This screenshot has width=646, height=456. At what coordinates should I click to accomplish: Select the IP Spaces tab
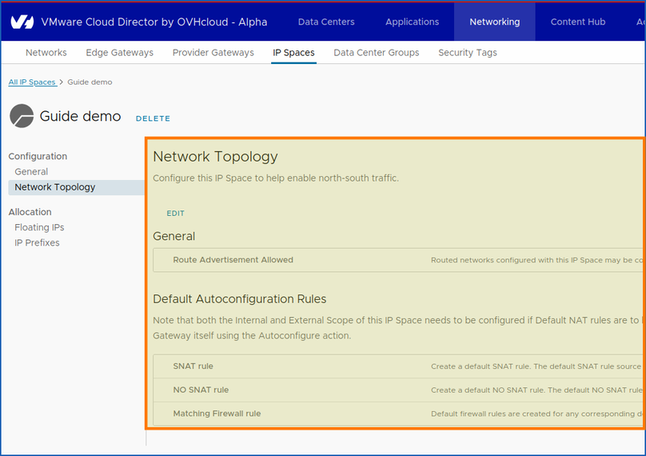point(293,53)
